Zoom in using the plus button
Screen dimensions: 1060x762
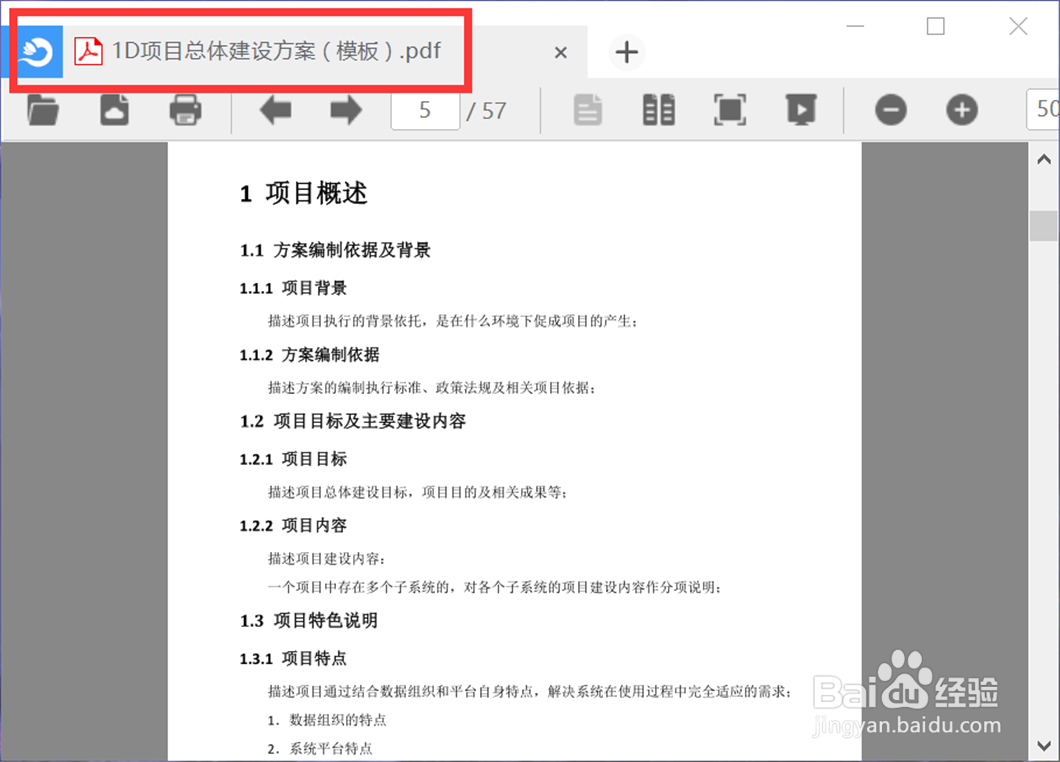961,110
